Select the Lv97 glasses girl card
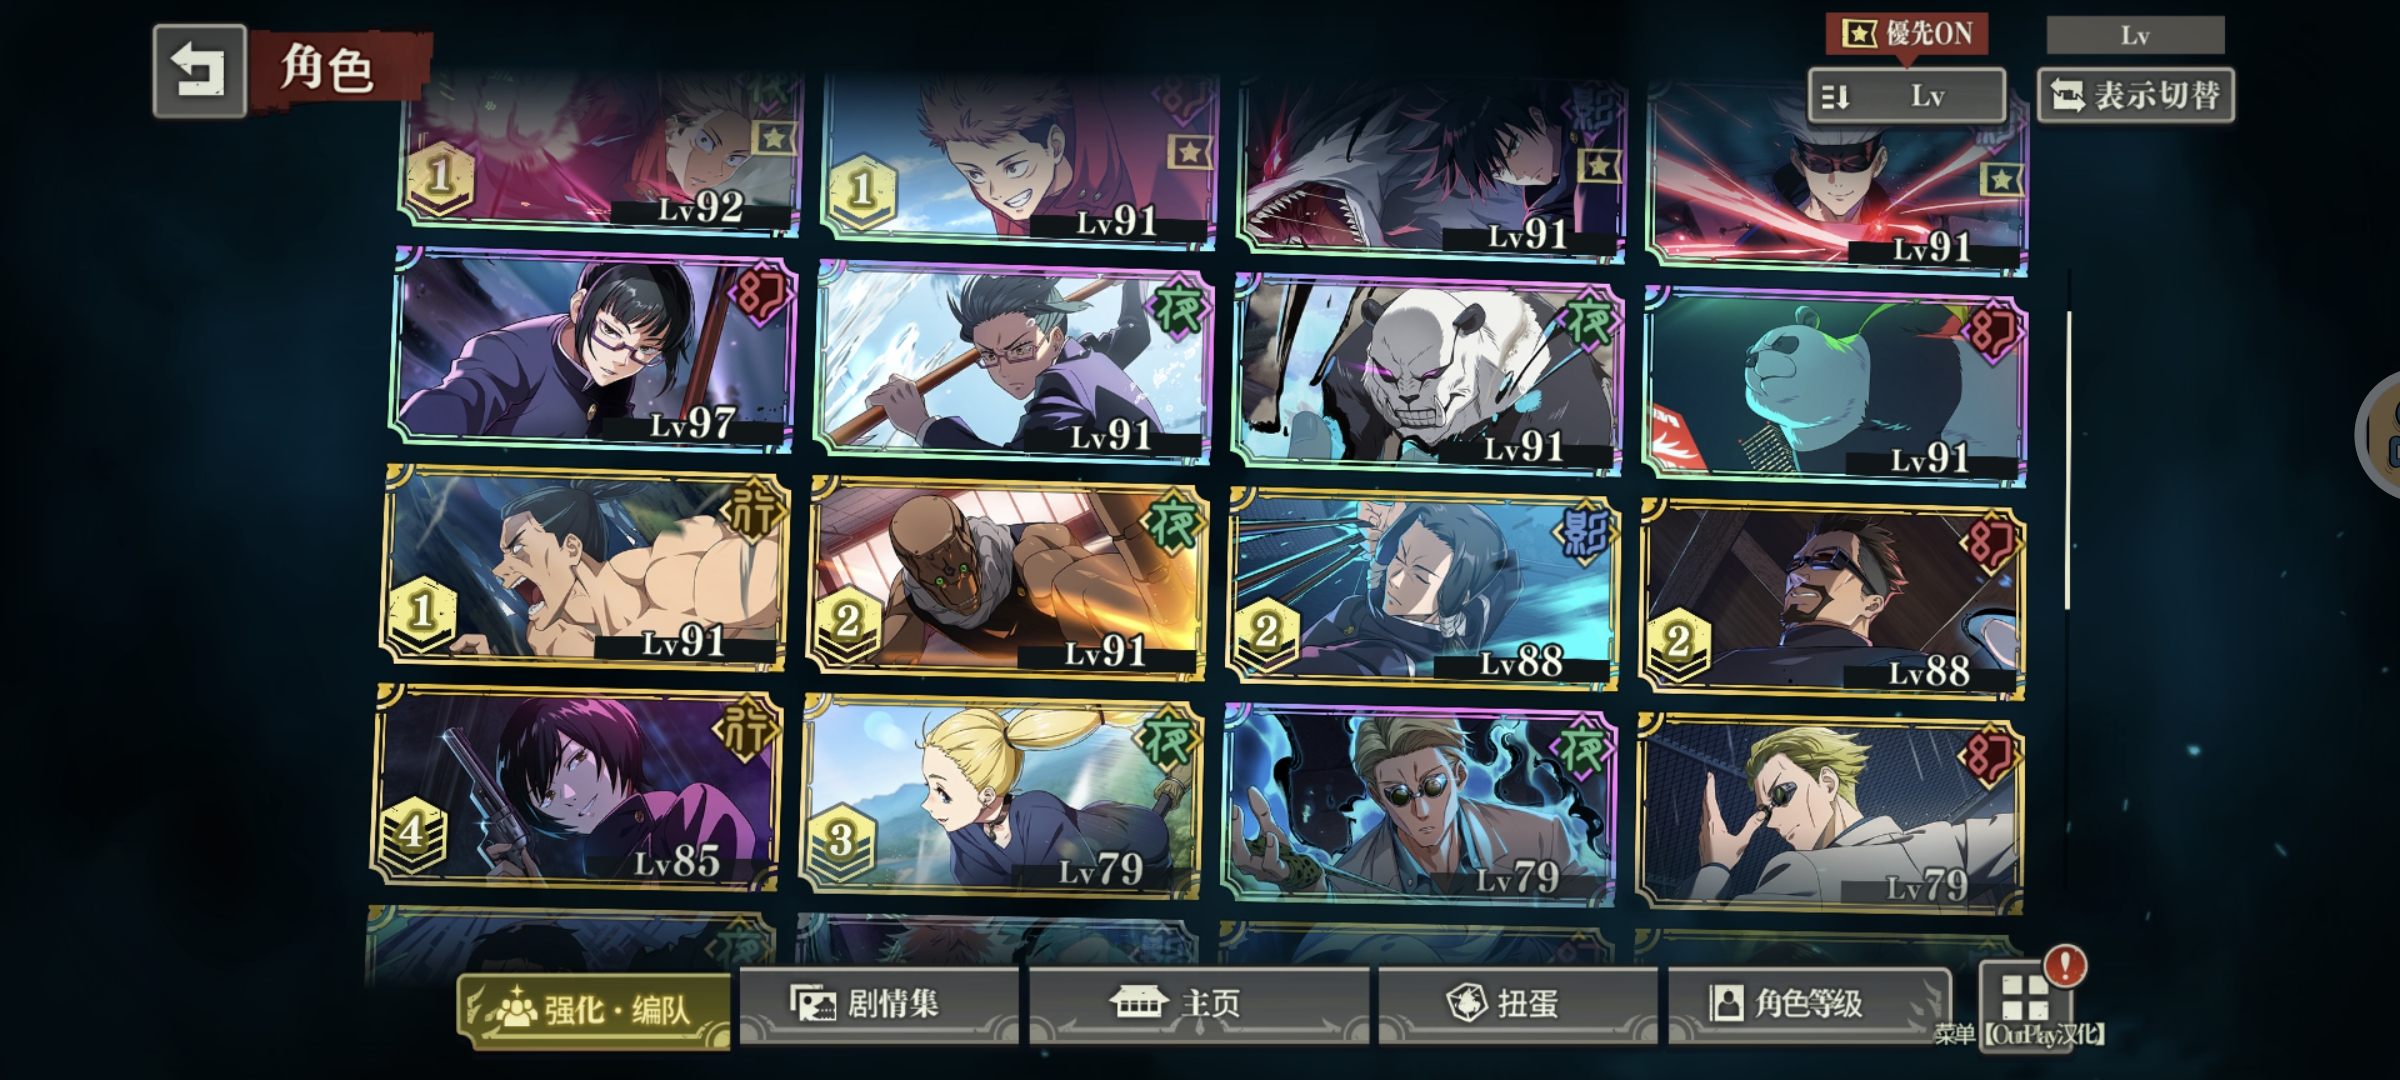 (592, 349)
